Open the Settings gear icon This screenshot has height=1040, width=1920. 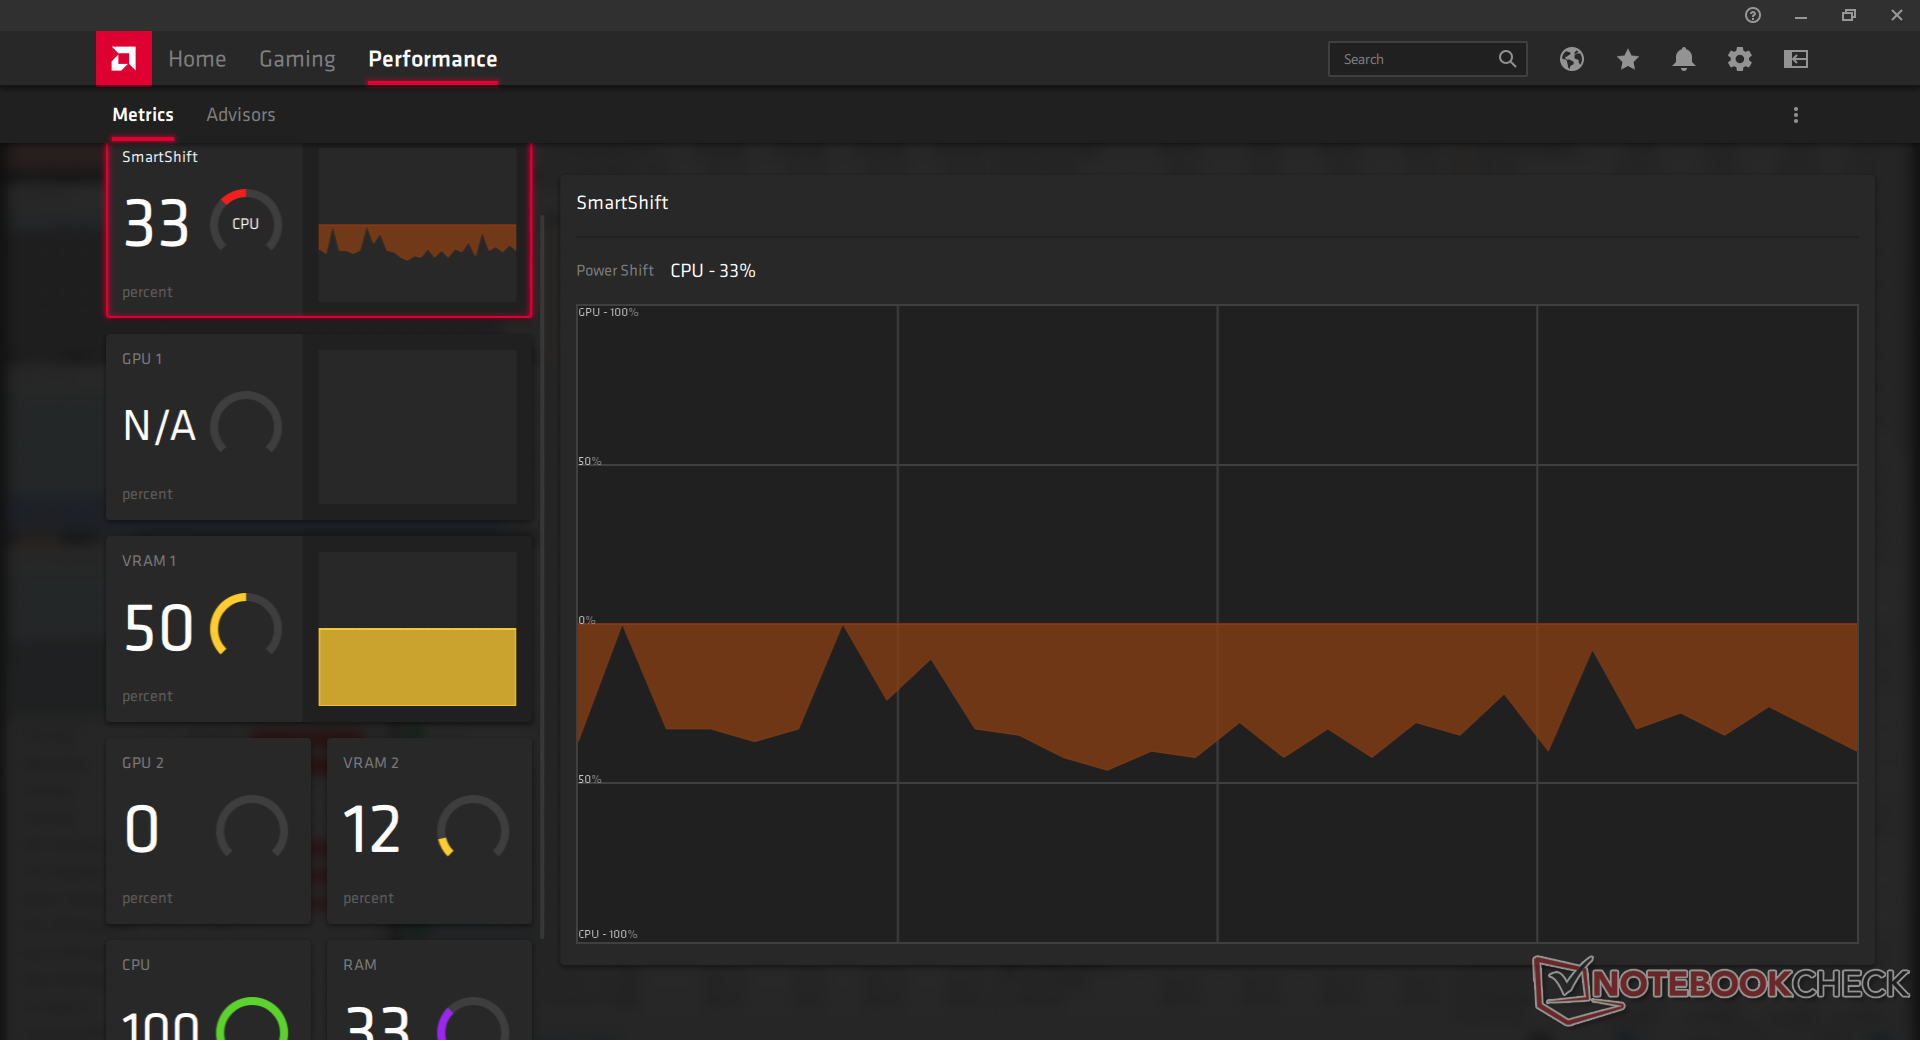point(1740,59)
